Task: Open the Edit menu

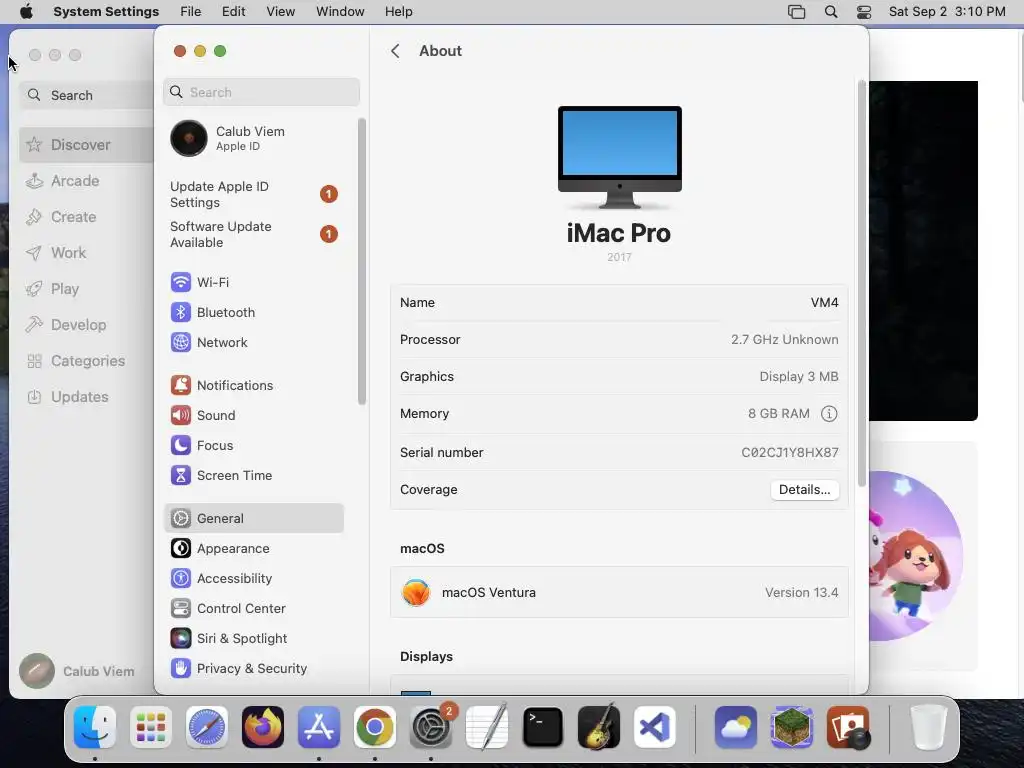Action: coord(234,11)
